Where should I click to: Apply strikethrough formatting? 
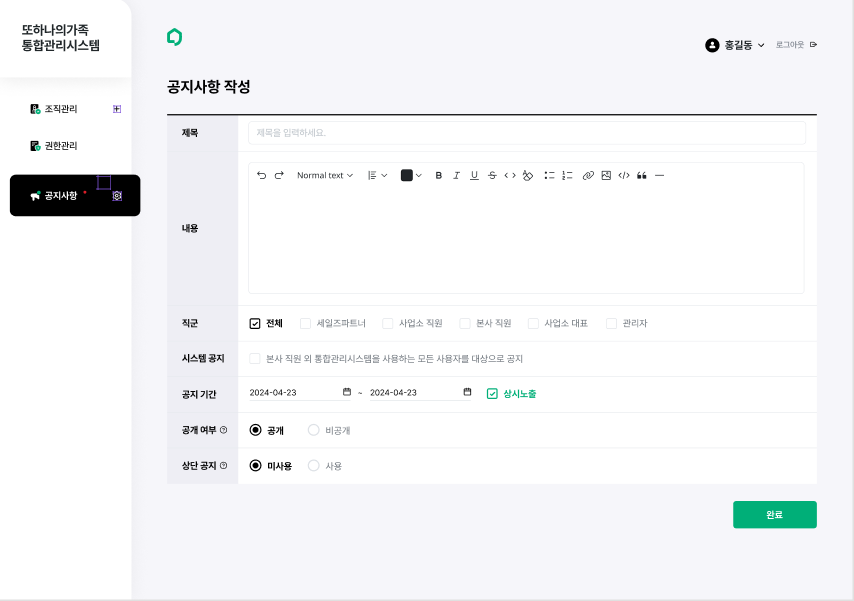pos(492,175)
